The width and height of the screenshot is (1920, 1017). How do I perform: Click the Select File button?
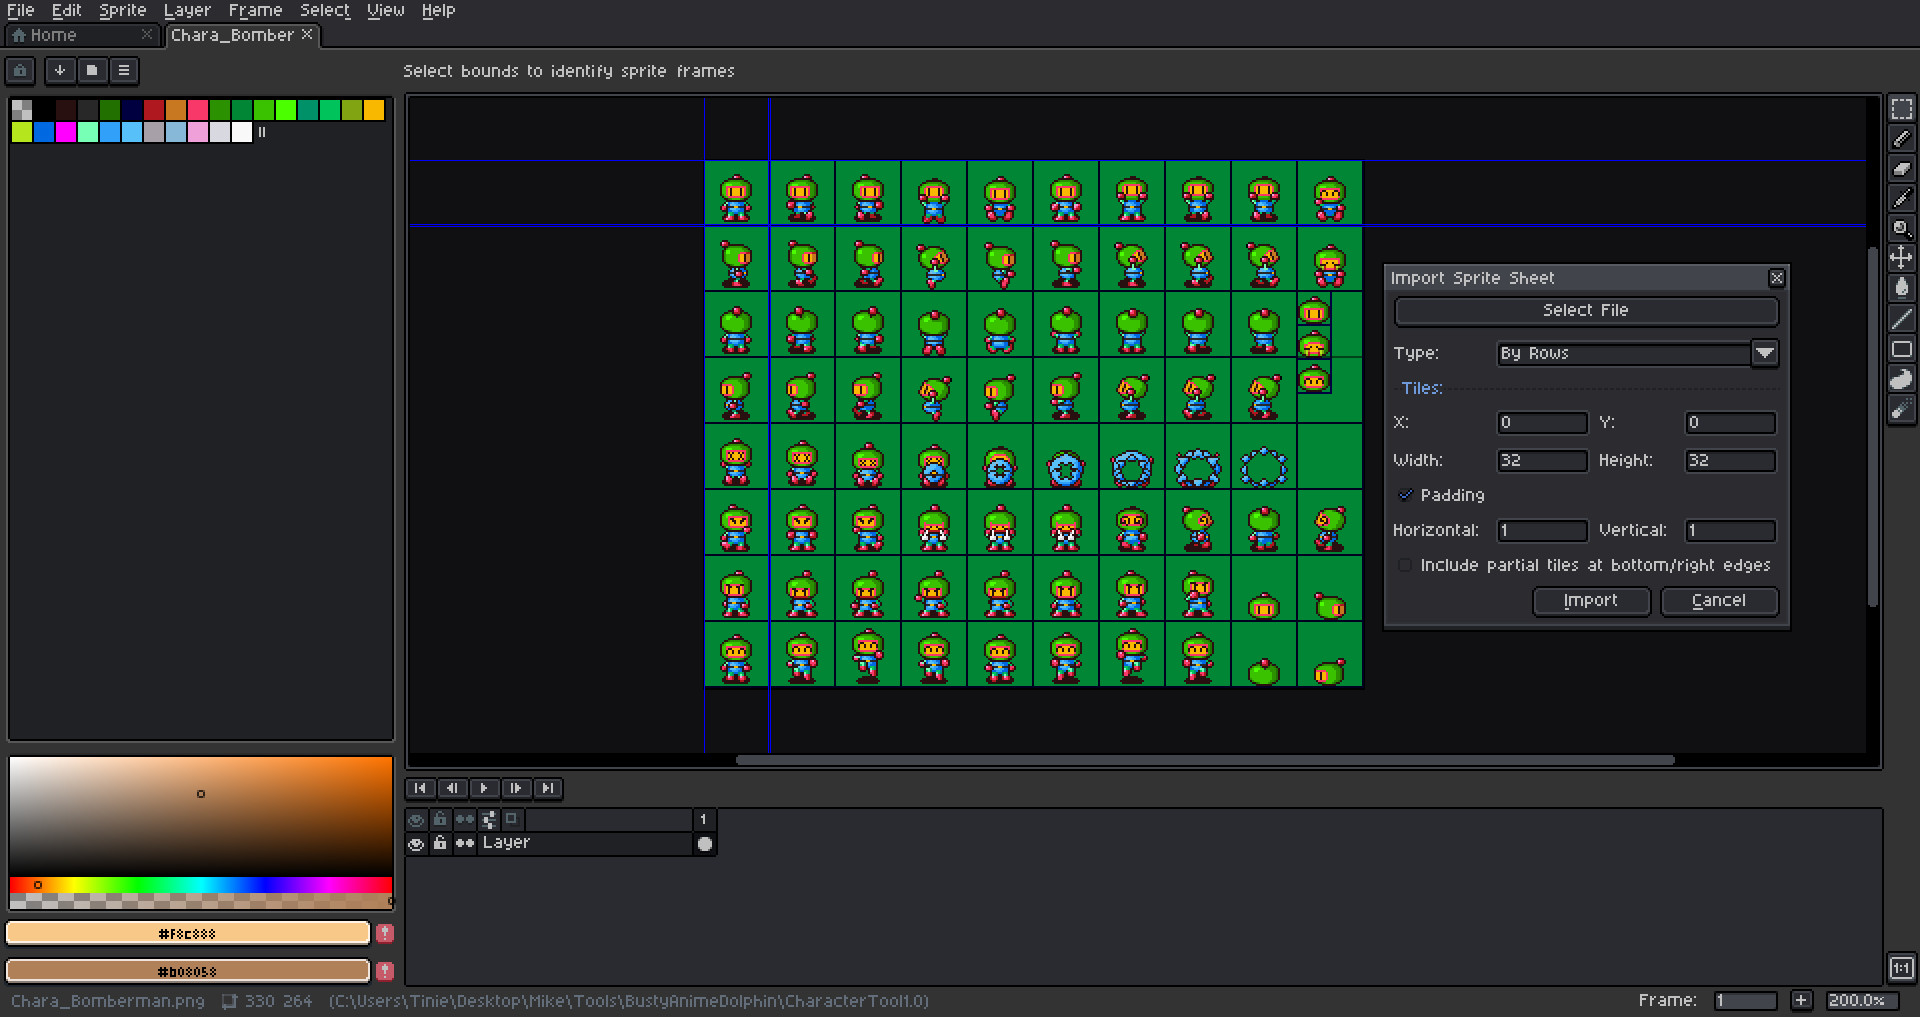[x=1585, y=310]
